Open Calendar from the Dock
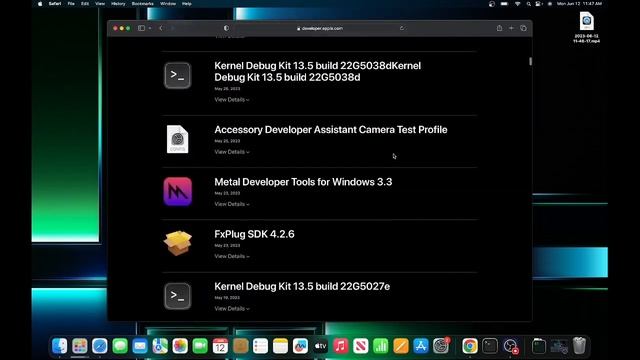This screenshot has width=640, height=360. tap(220, 346)
